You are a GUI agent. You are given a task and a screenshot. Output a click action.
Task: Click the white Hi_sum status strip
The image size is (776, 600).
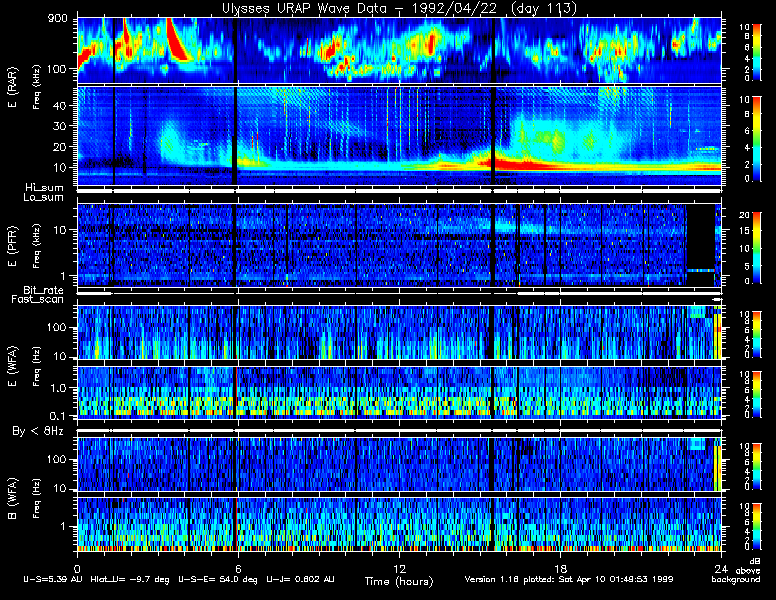[x=399, y=190]
